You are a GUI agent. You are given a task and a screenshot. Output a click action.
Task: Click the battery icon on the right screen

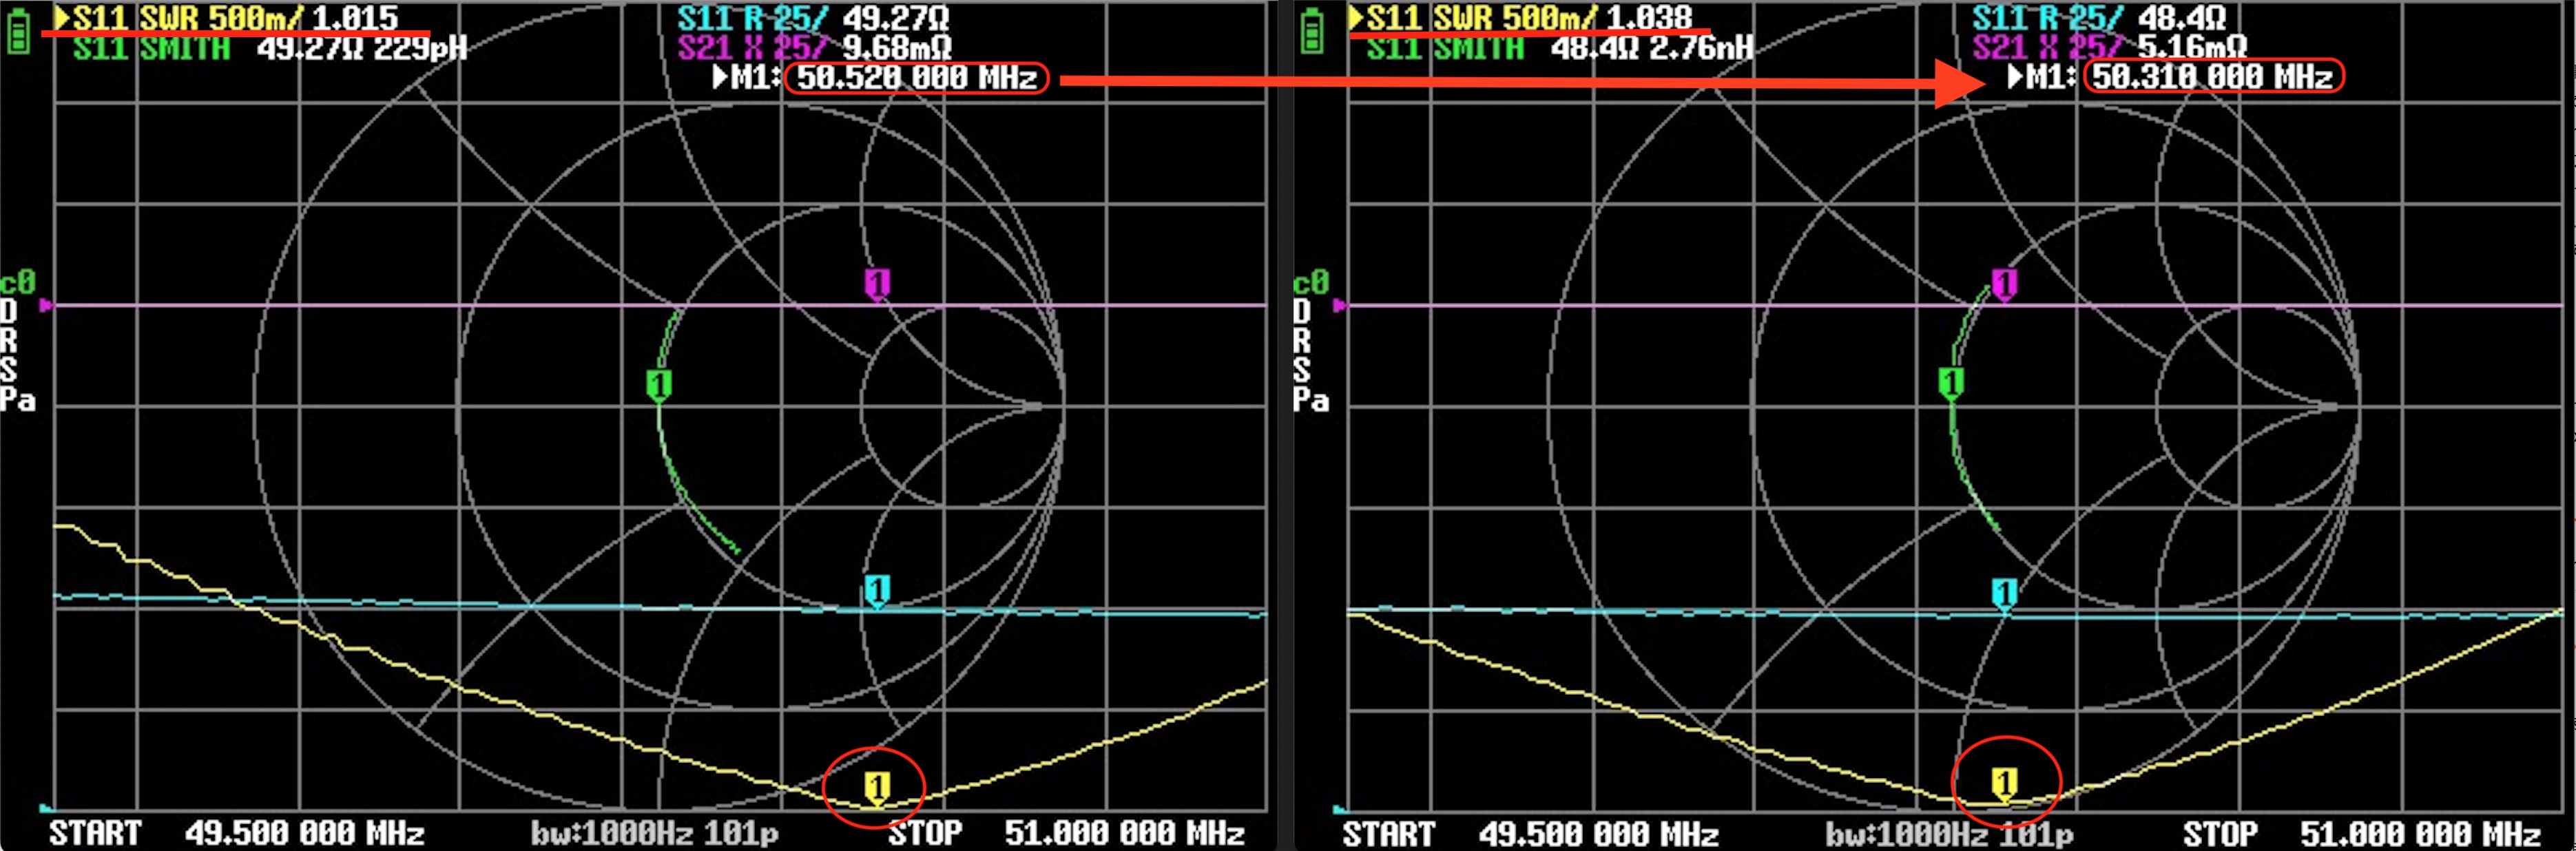pyautogui.click(x=1312, y=32)
